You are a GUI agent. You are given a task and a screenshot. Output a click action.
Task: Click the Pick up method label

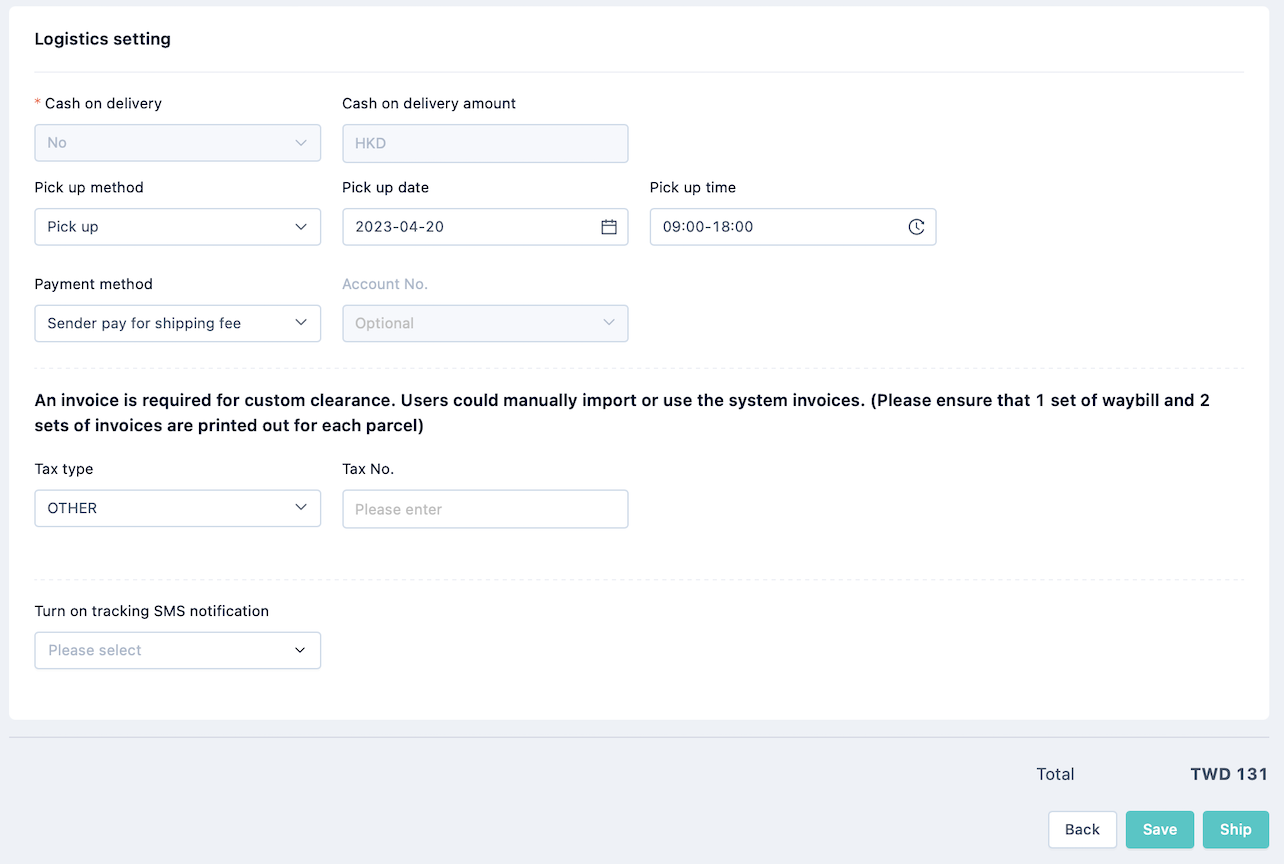click(89, 187)
